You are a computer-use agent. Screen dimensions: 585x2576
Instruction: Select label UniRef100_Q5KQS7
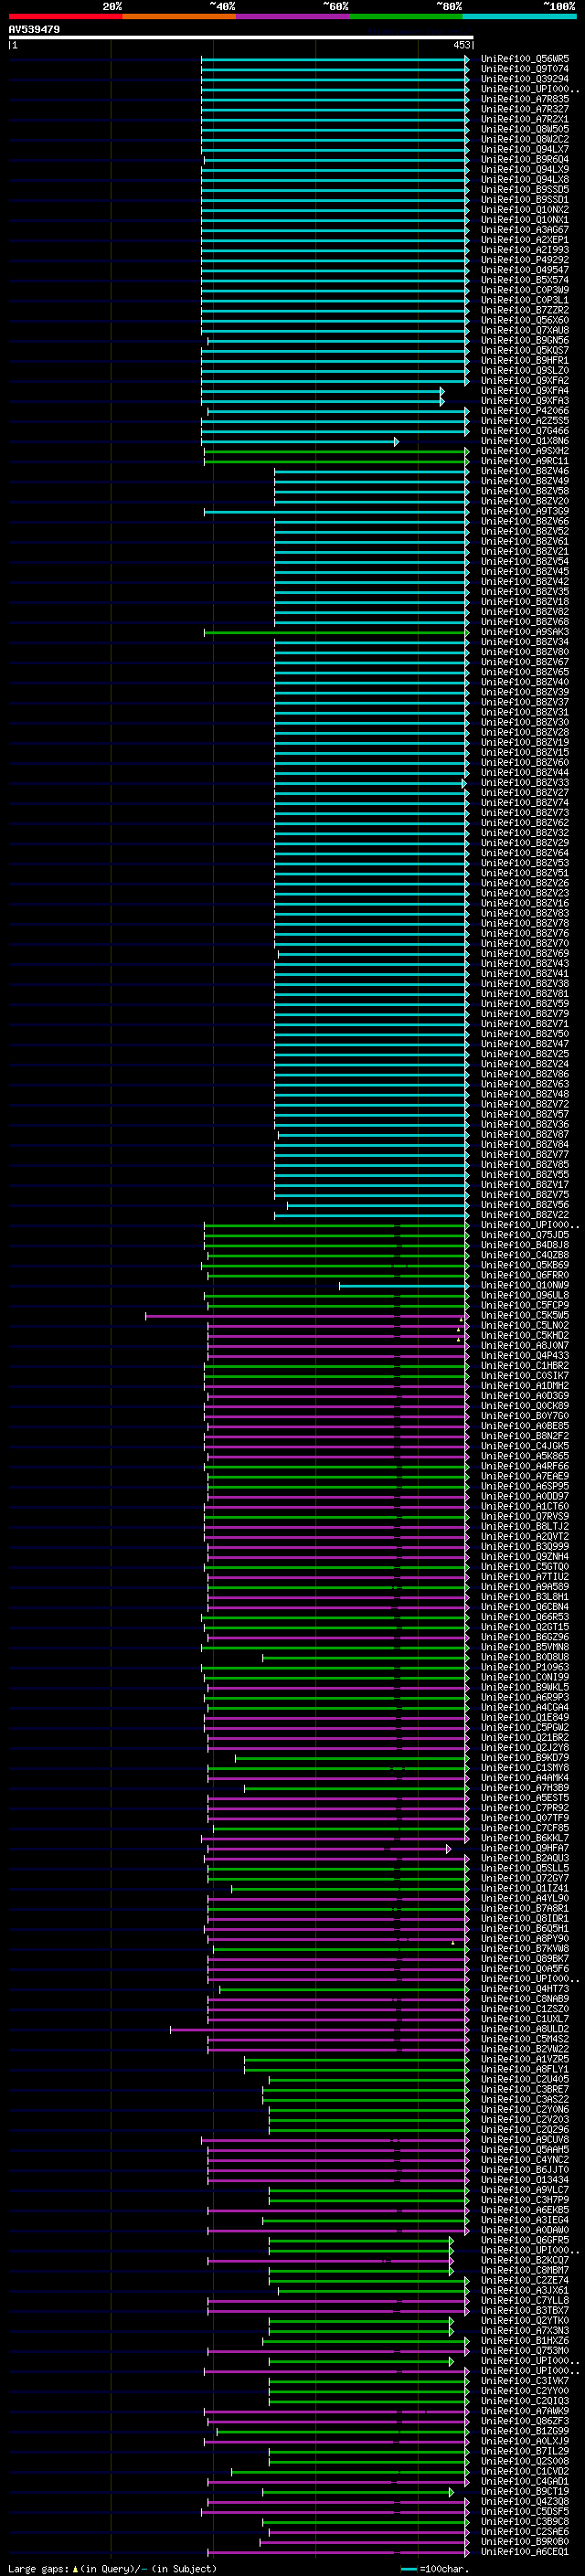click(525, 350)
